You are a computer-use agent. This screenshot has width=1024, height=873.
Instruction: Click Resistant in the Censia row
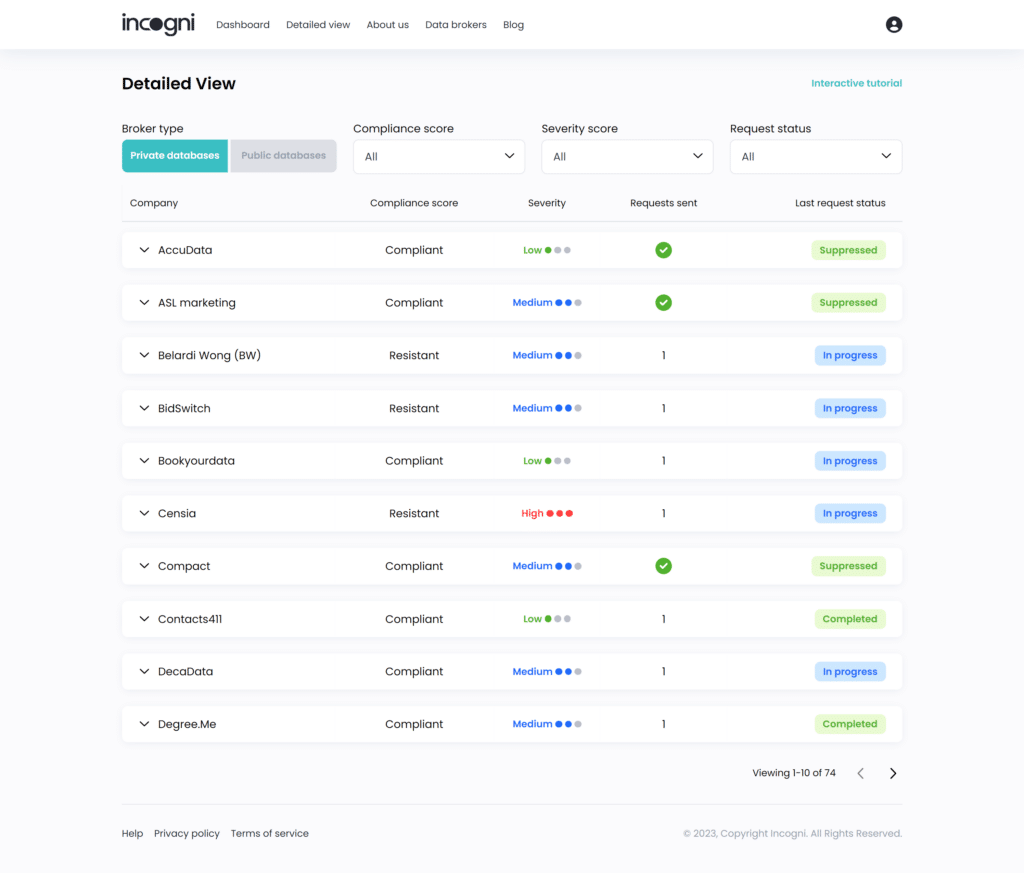tap(414, 513)
